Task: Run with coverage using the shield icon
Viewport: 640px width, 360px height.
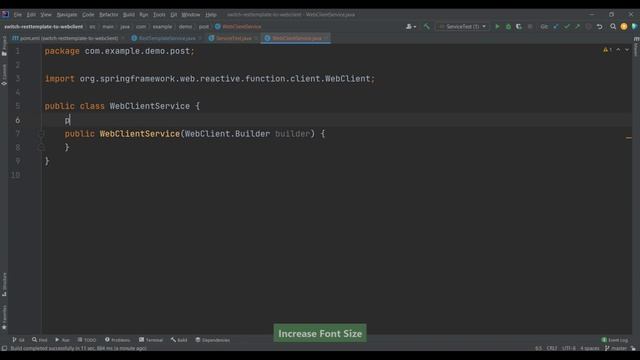Action: 519,27
